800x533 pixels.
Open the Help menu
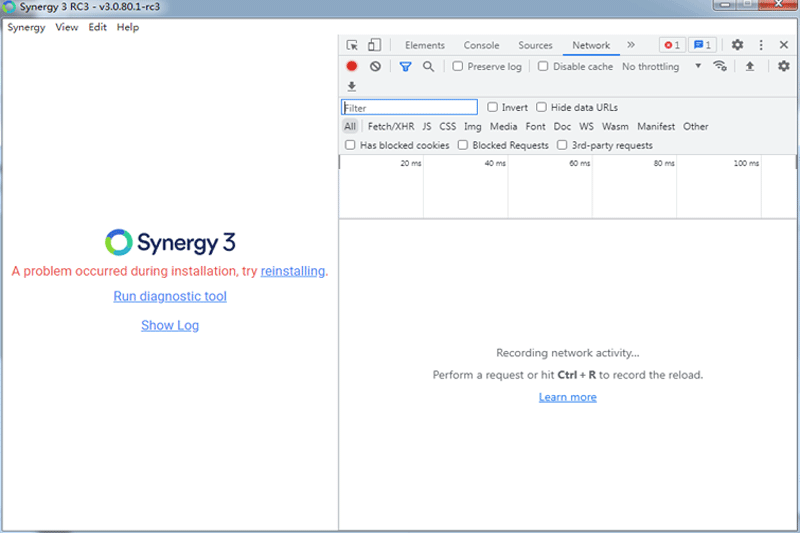point(128,28)
